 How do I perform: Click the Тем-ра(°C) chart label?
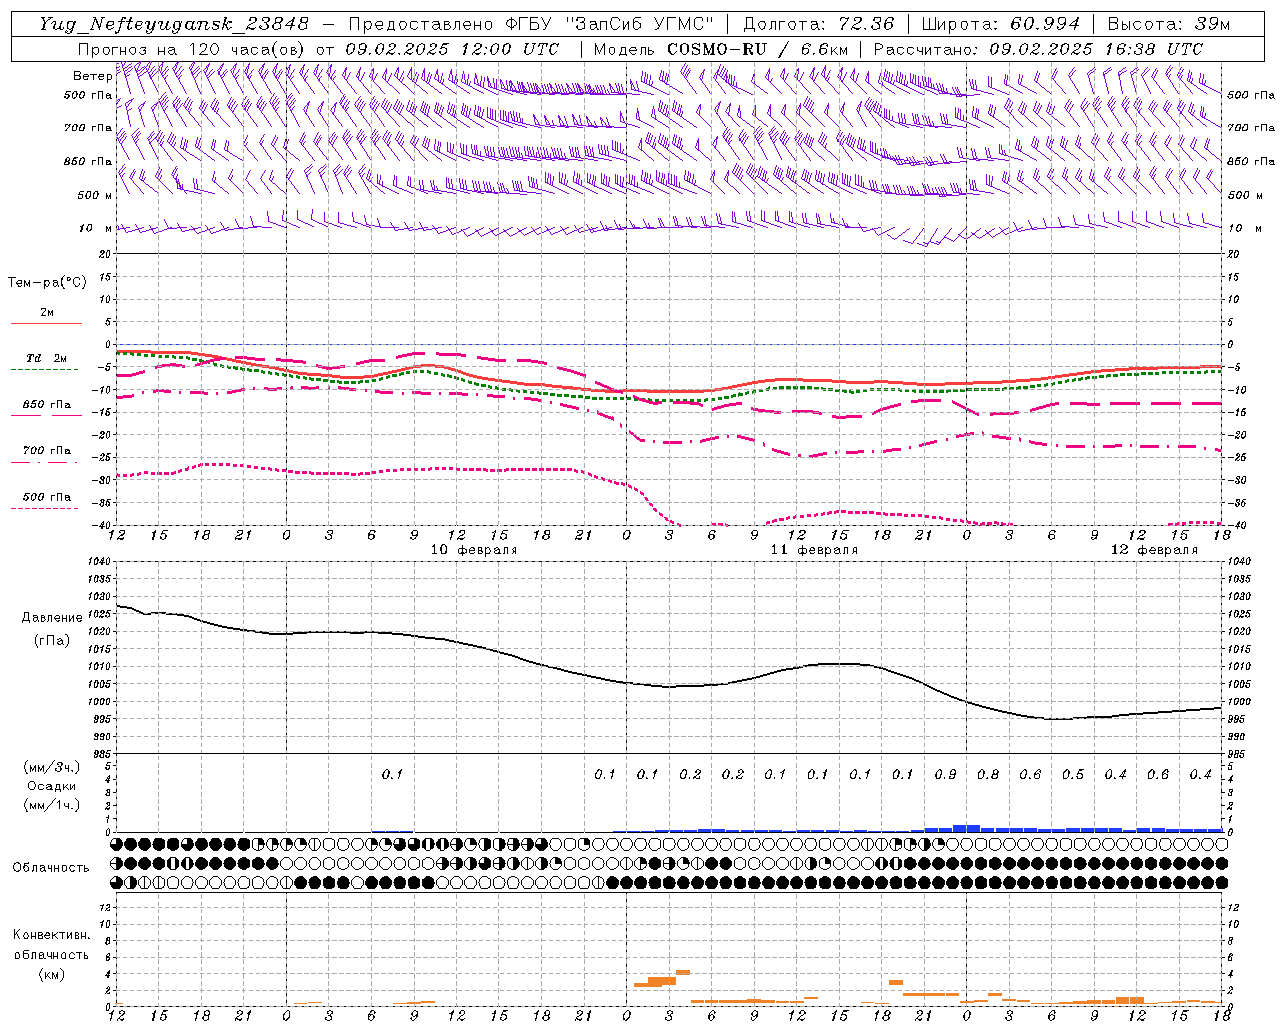pyautogui.click(x=47, y=282)
